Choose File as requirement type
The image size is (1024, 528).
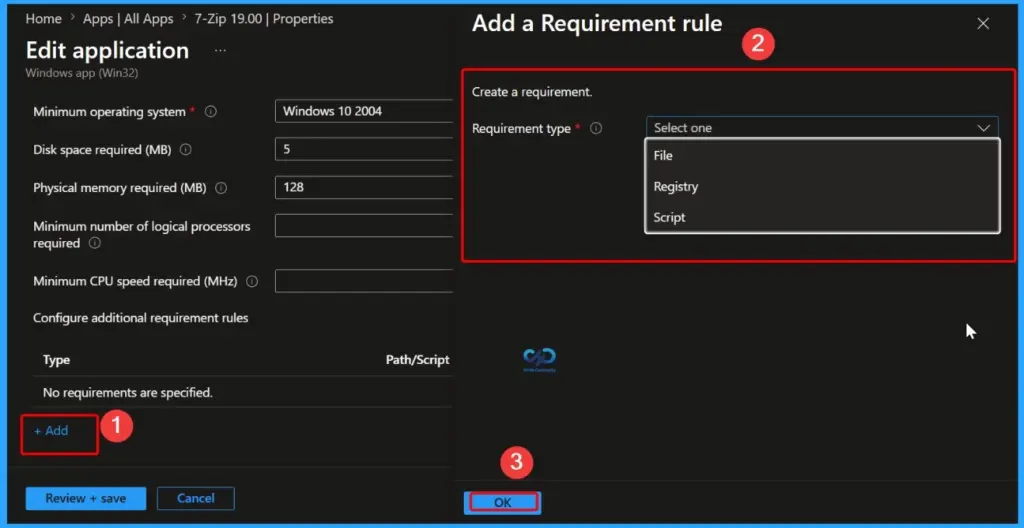pyautogui.click(x=822, y=156)
